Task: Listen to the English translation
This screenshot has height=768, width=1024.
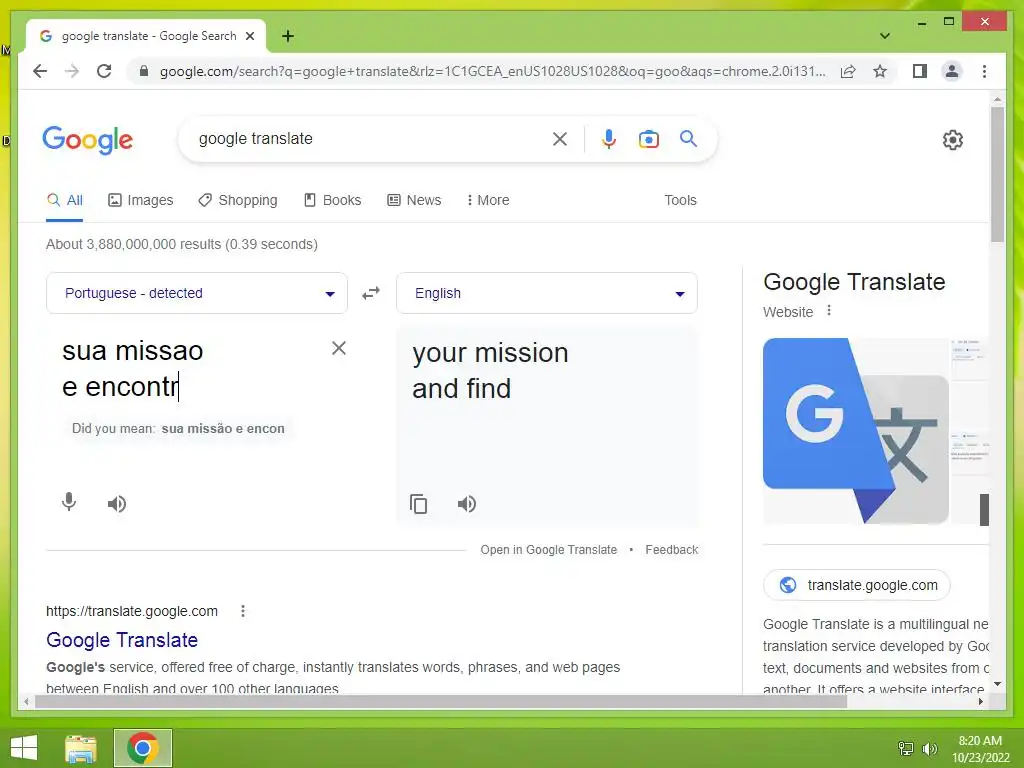Action: pos(467,504)
